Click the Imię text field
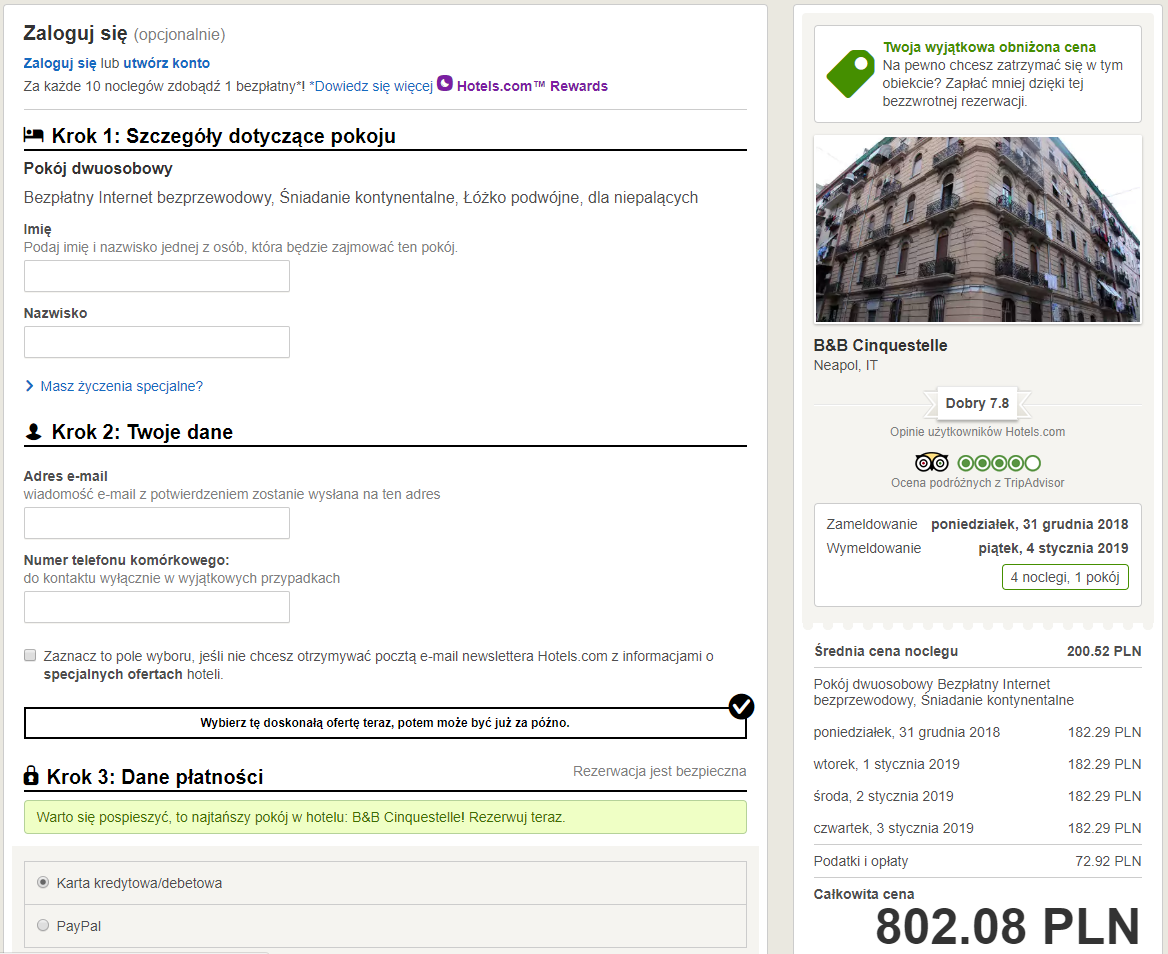The width and height of the screenshot is (1168, 954). [x=157, y=276]
